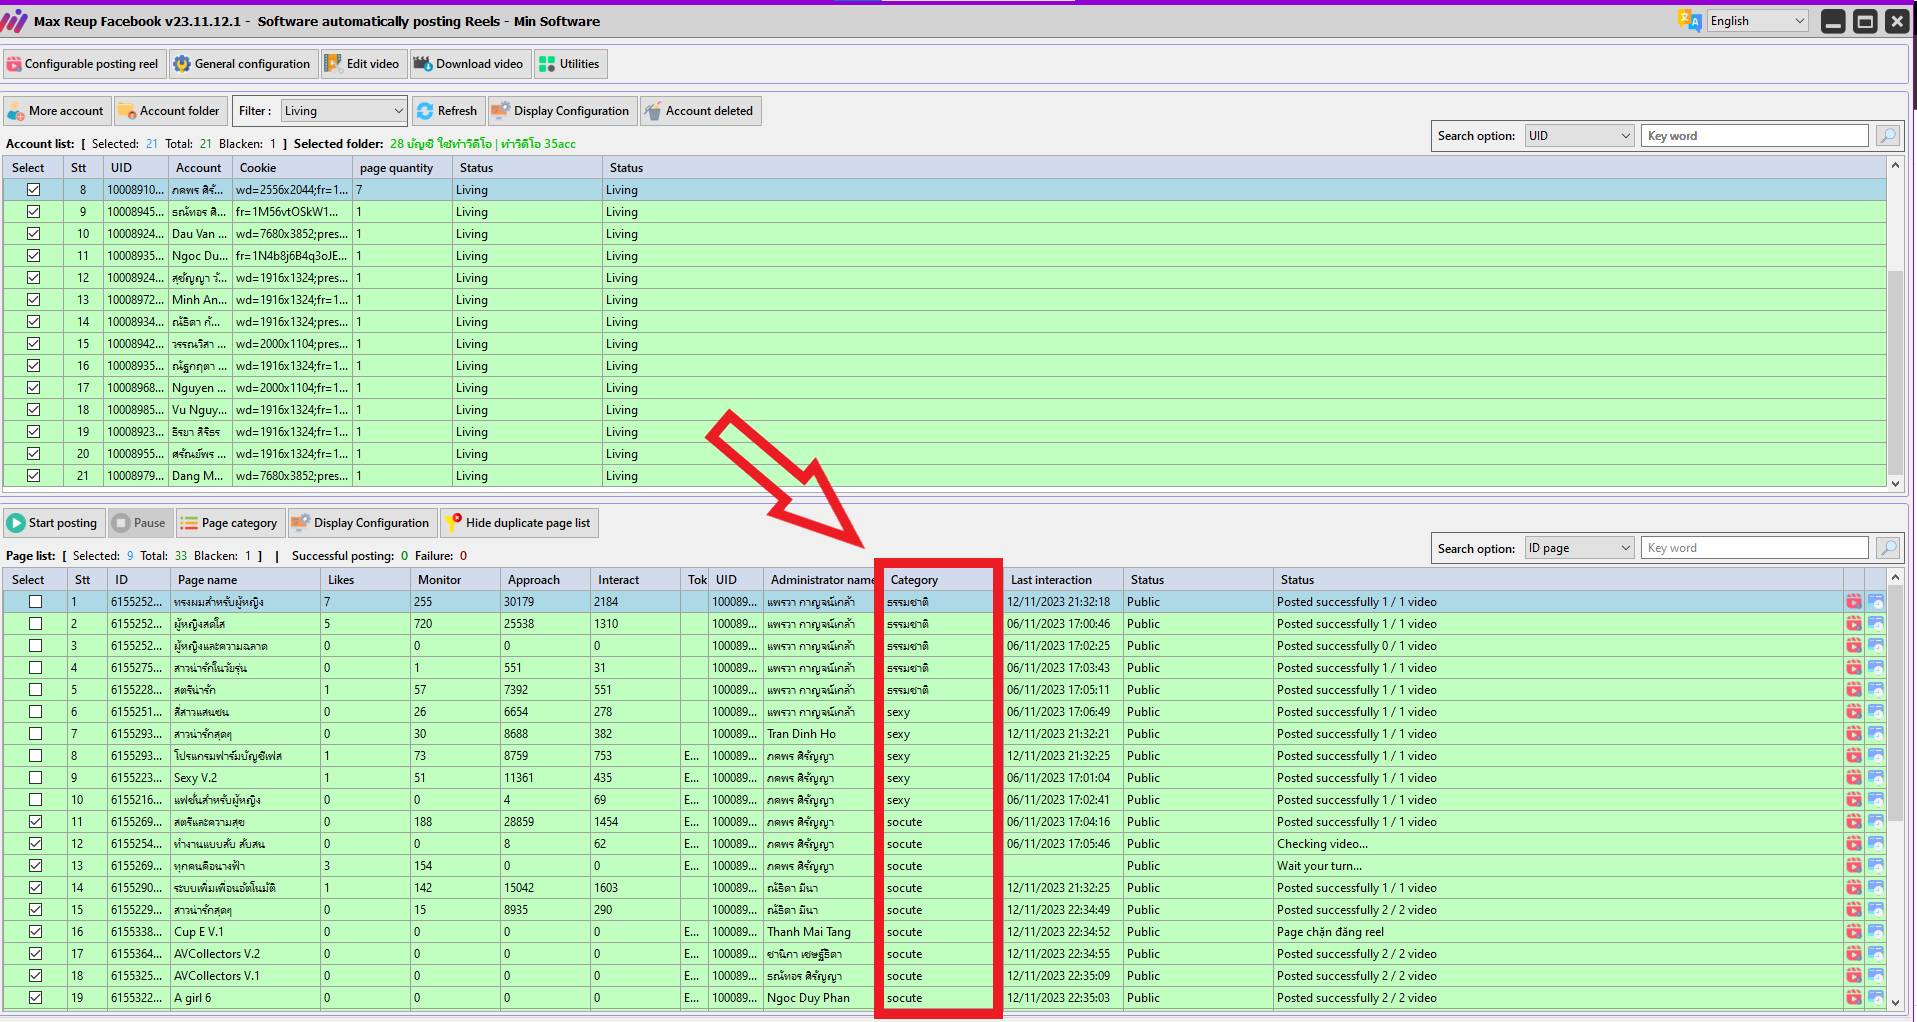1917x1022 pixels.
Task: Sort account list by page quantity column
Action: pyautogui.click(x=402, y=168)
